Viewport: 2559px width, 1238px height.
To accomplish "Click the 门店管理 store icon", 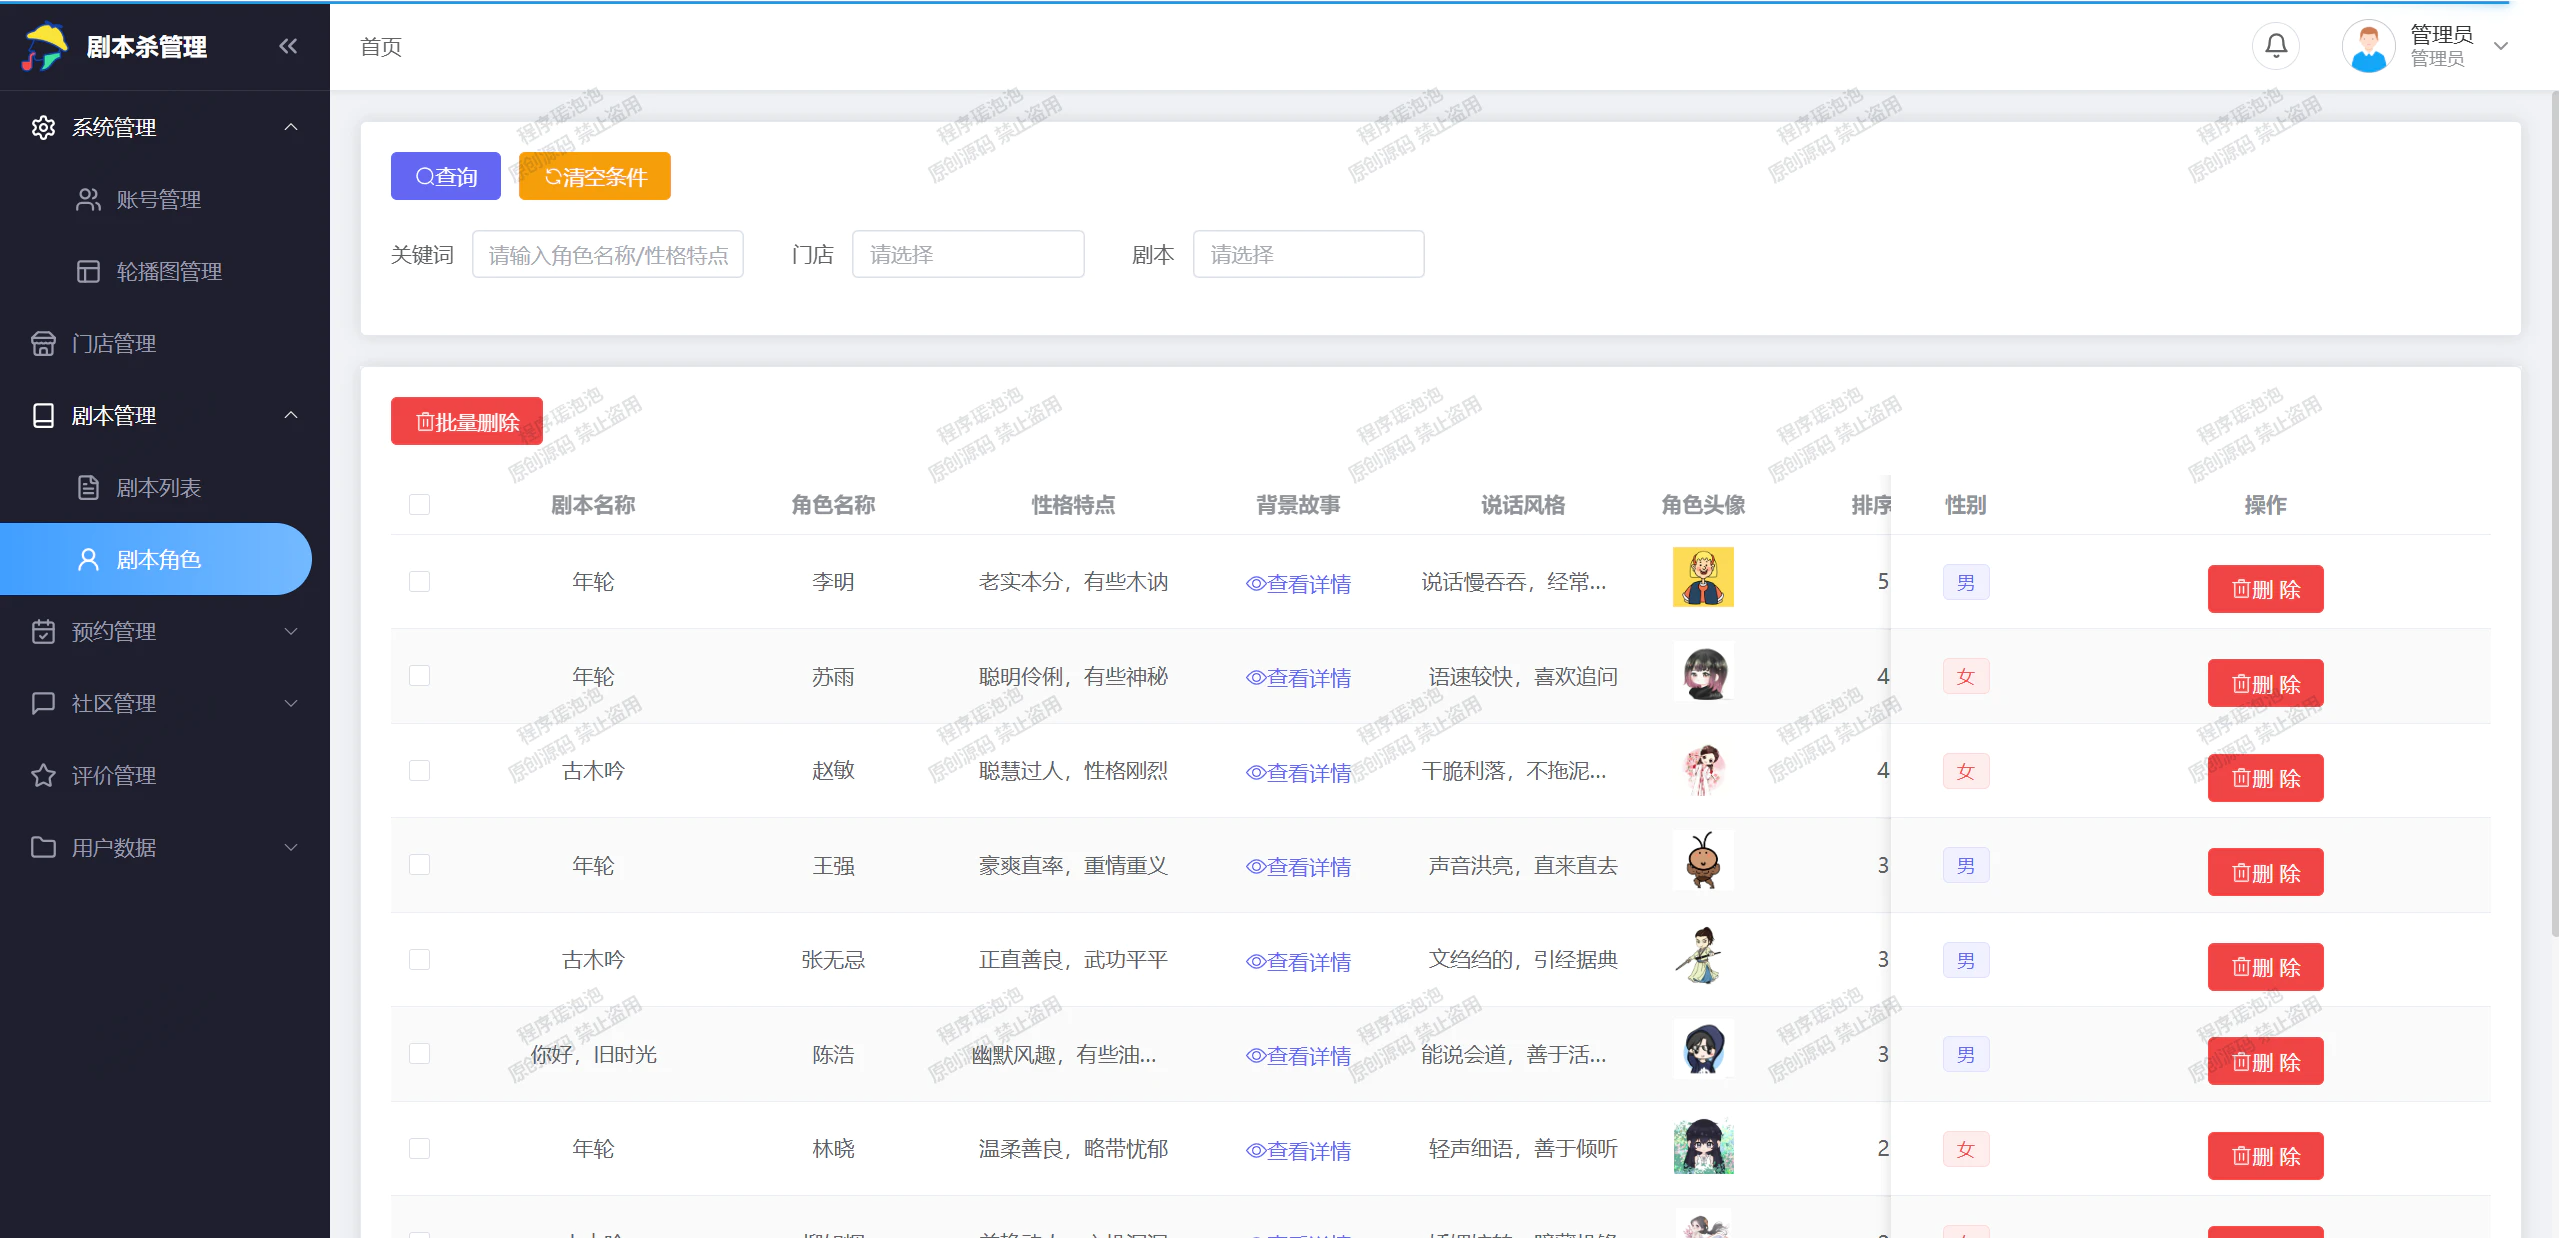I will pos(43,343).
